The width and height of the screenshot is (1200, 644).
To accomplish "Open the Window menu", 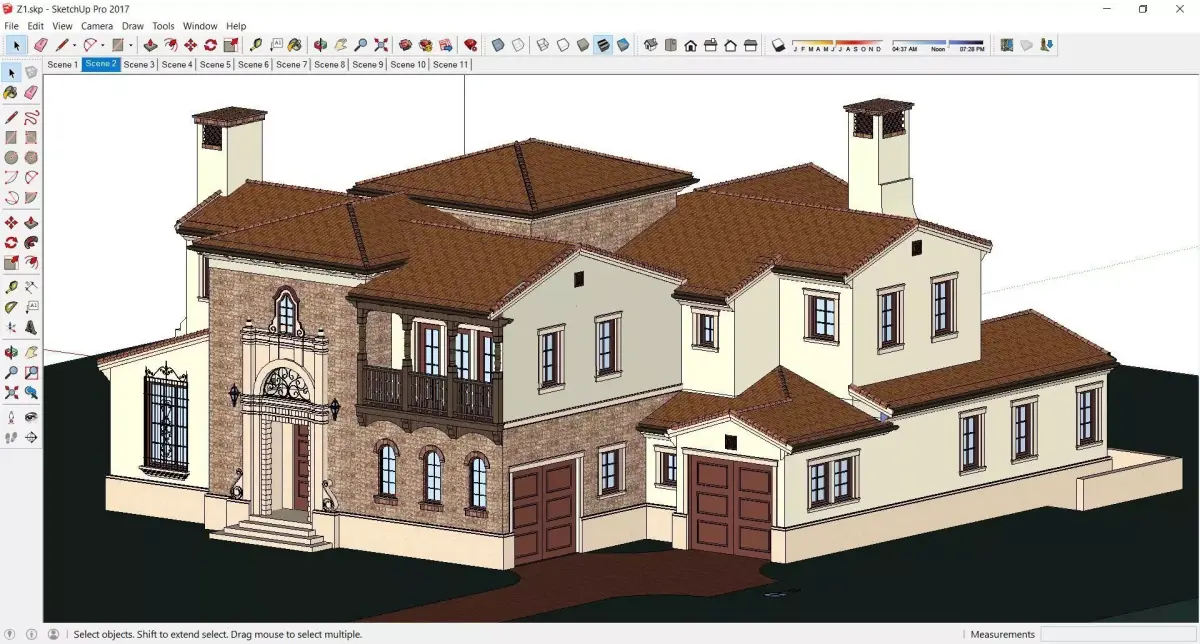I will [x=200, y=26].
